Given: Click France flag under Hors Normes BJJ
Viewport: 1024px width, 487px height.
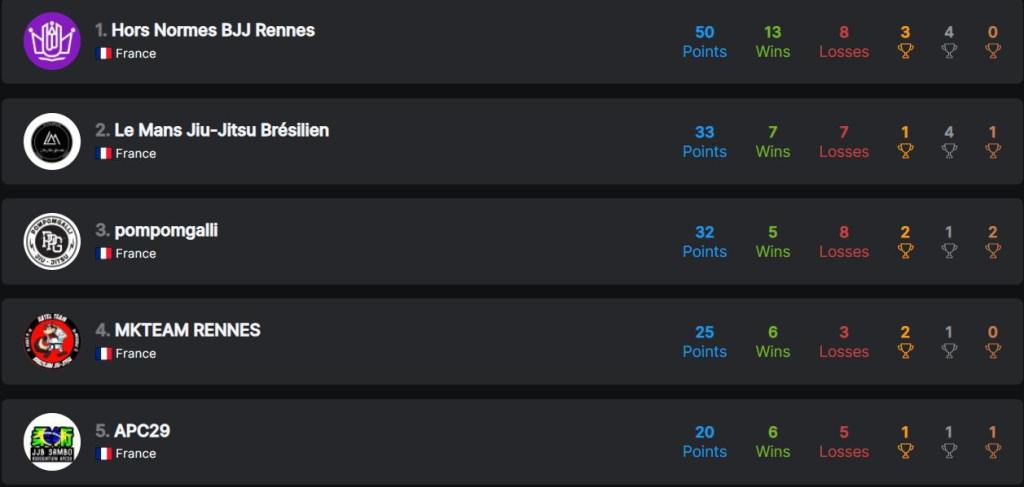Looking at the screenshot, I should pos(103,53).
